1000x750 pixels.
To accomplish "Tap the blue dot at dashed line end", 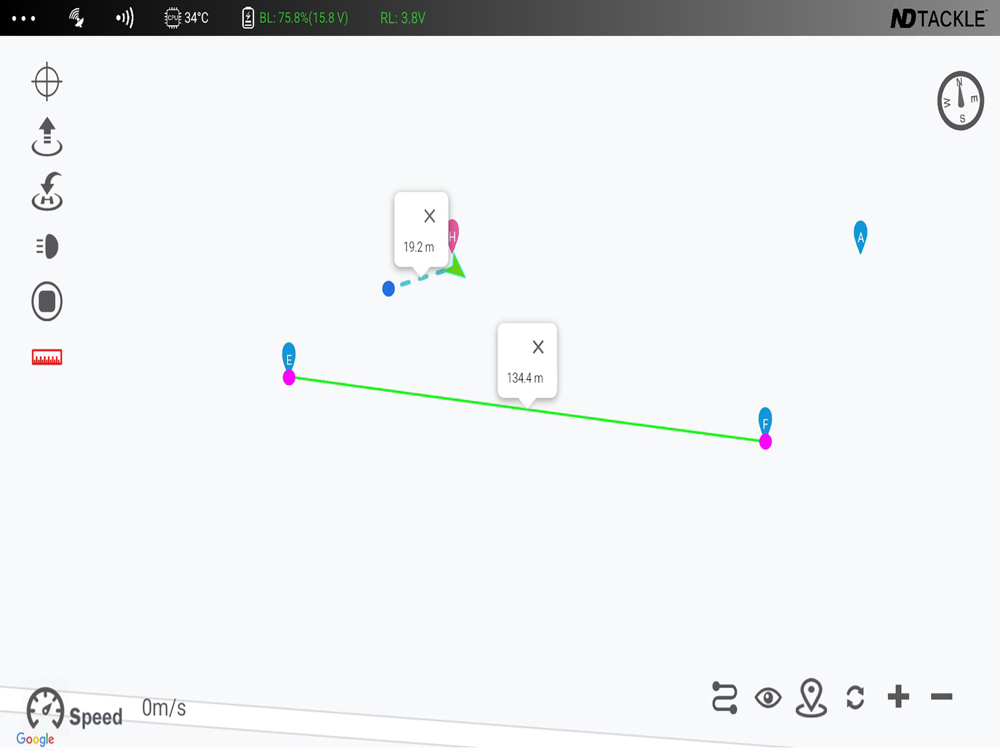I will coord(388,289).
